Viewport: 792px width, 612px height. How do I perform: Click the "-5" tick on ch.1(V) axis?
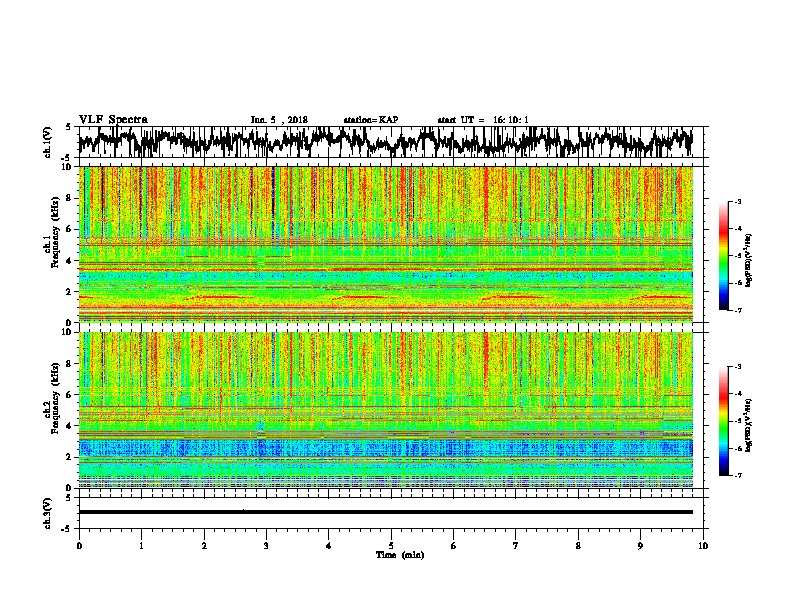click(x=68, y=157)
